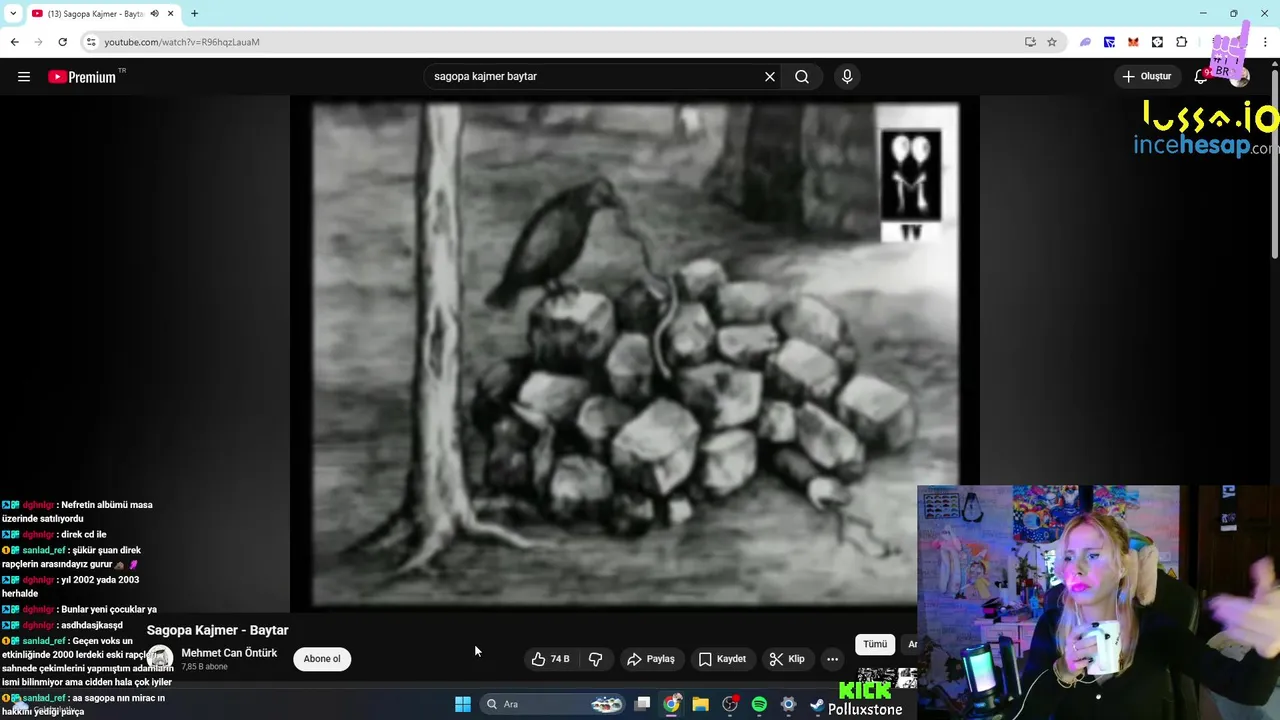Open the channel avatar of Mehmet Can Öntürk
Screen dimensions: 1280x720
point(160,659)
